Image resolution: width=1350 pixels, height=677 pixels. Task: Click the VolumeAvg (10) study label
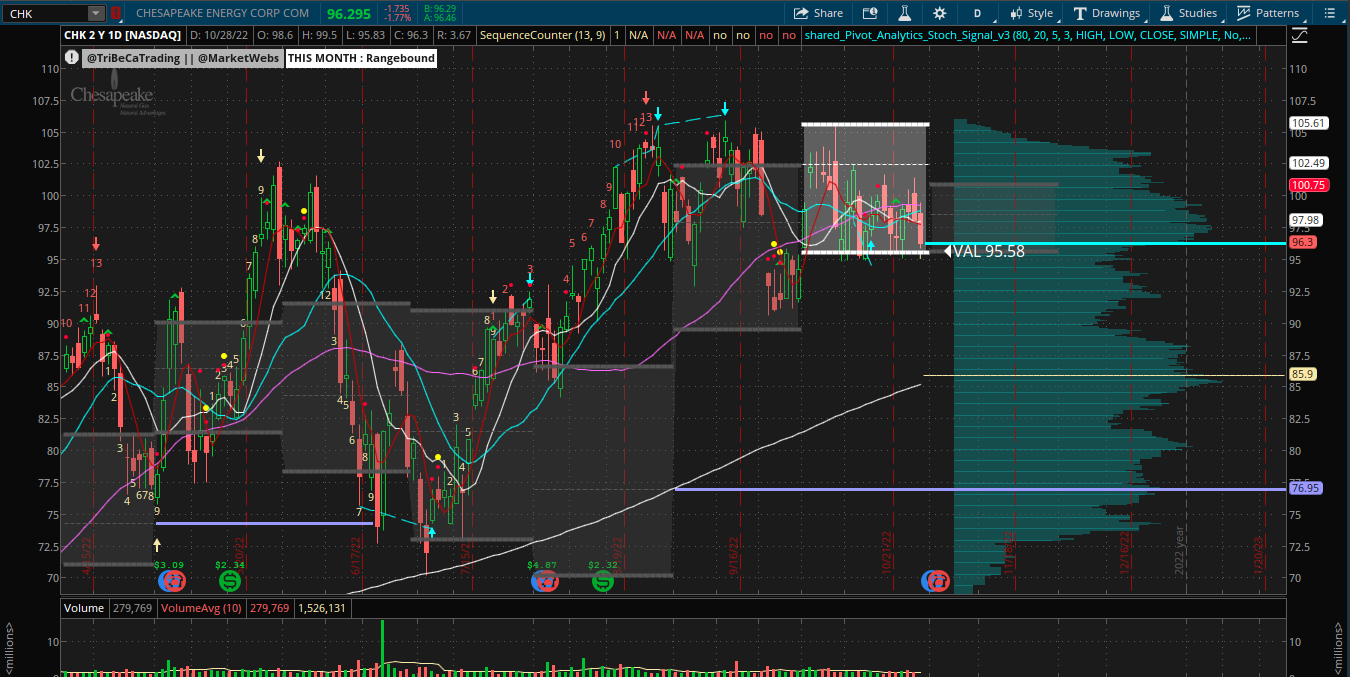tap(200, 607)
